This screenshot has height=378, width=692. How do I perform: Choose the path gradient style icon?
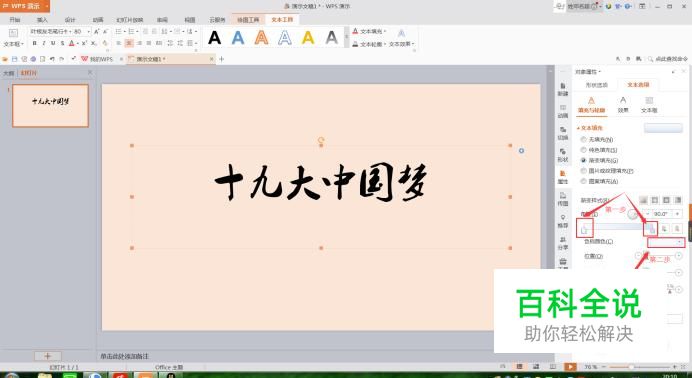(x=678, y=200)
